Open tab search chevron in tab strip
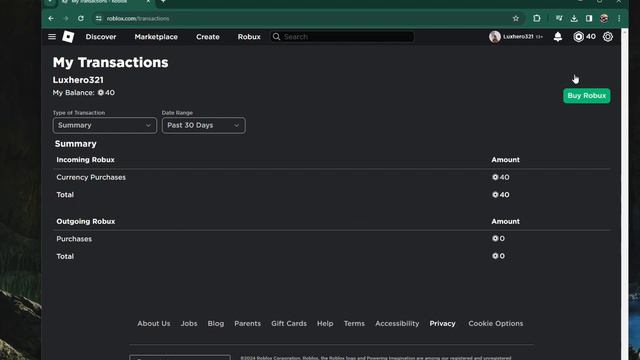640x360 pixels. 50,2
